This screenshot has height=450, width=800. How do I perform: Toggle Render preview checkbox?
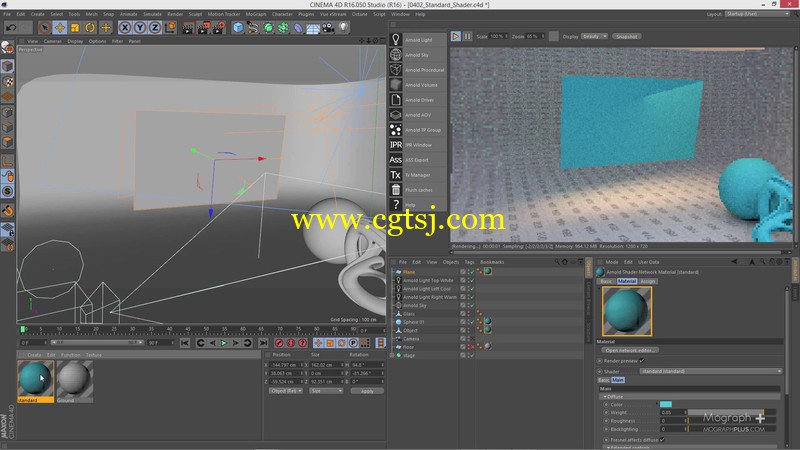click(x=642, y=361)
